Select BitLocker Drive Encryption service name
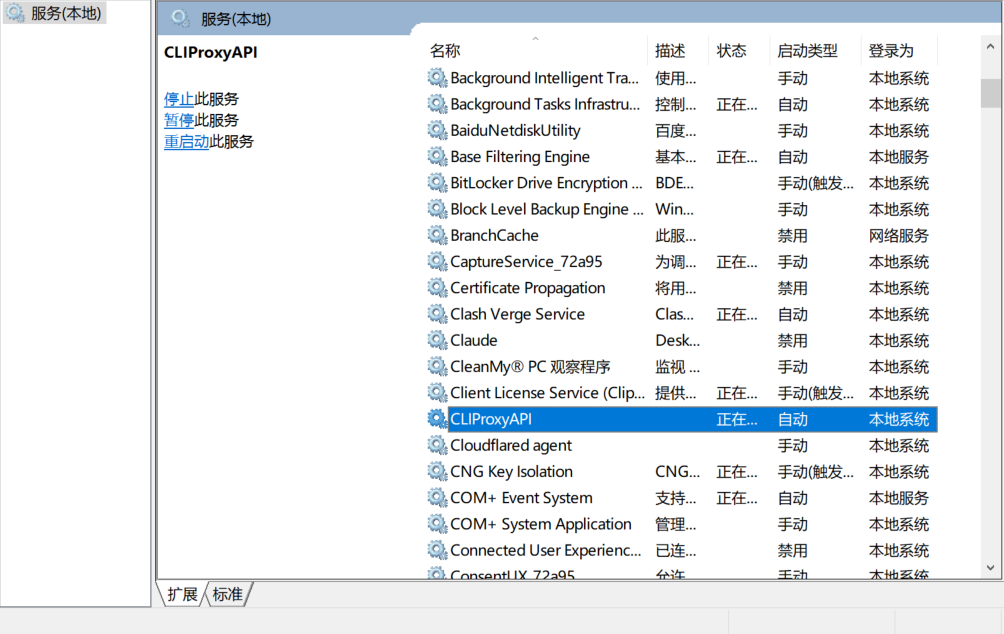 pyautogui.click(x=546, y=183)
